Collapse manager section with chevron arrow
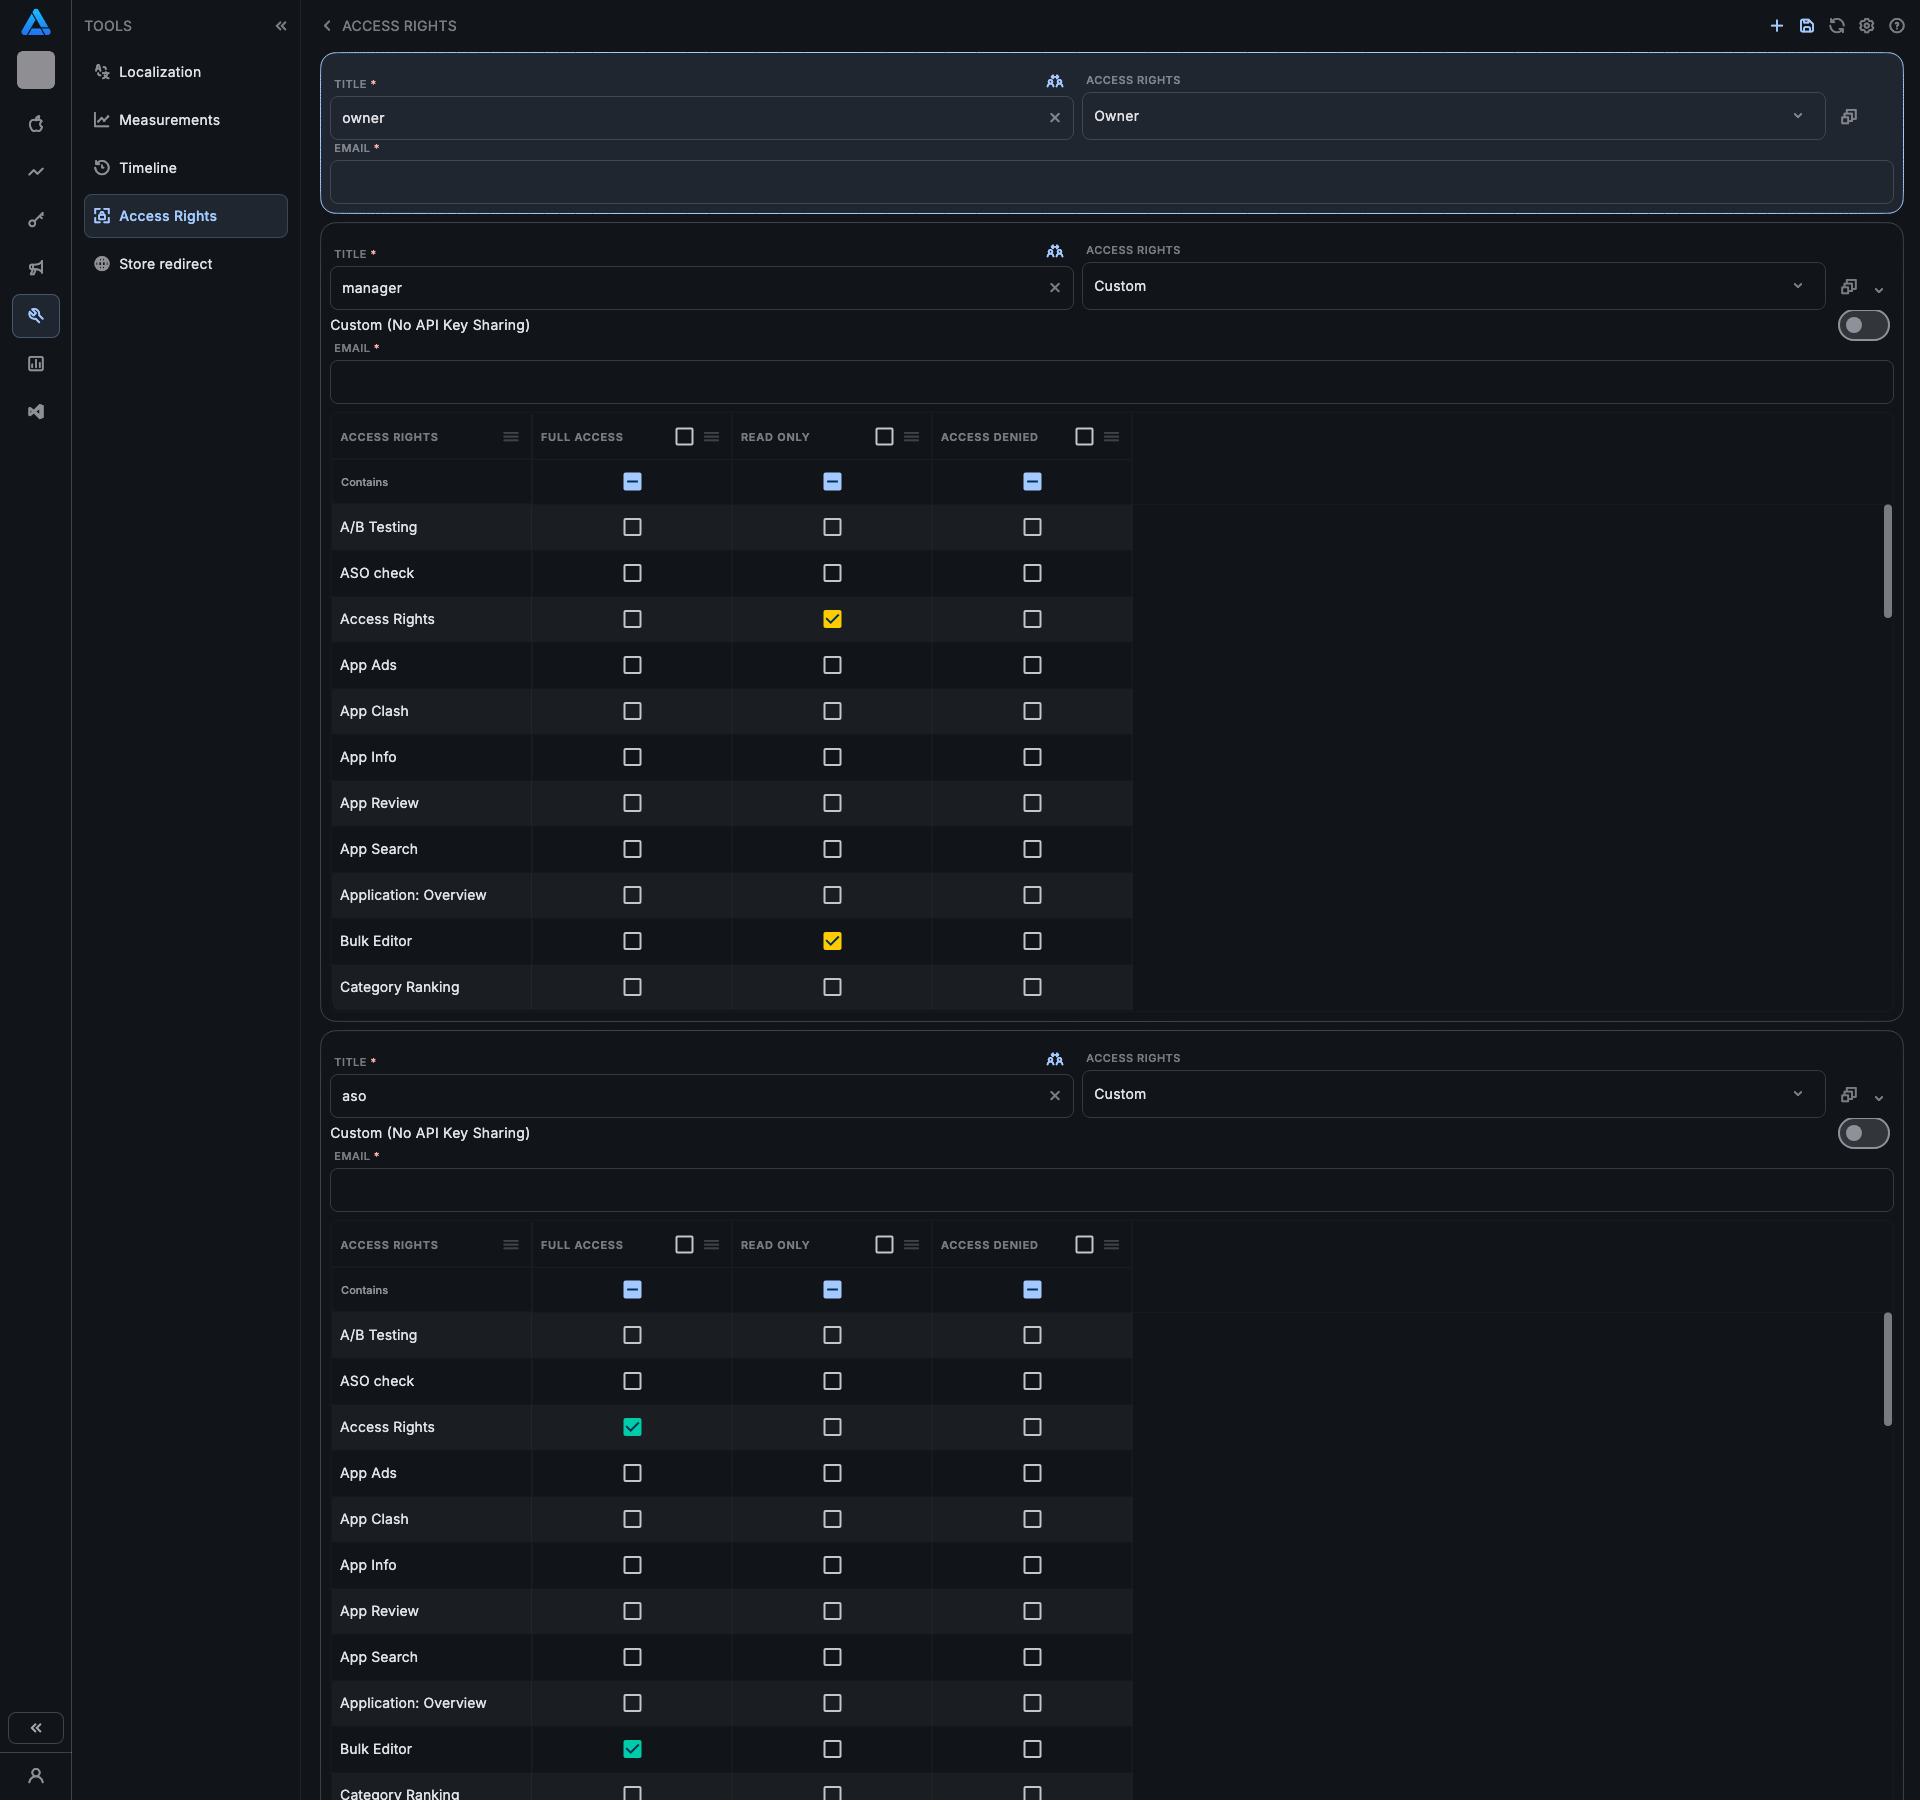The width and height of the screenshot is (1920, 1800). (x=1878, y=290)
